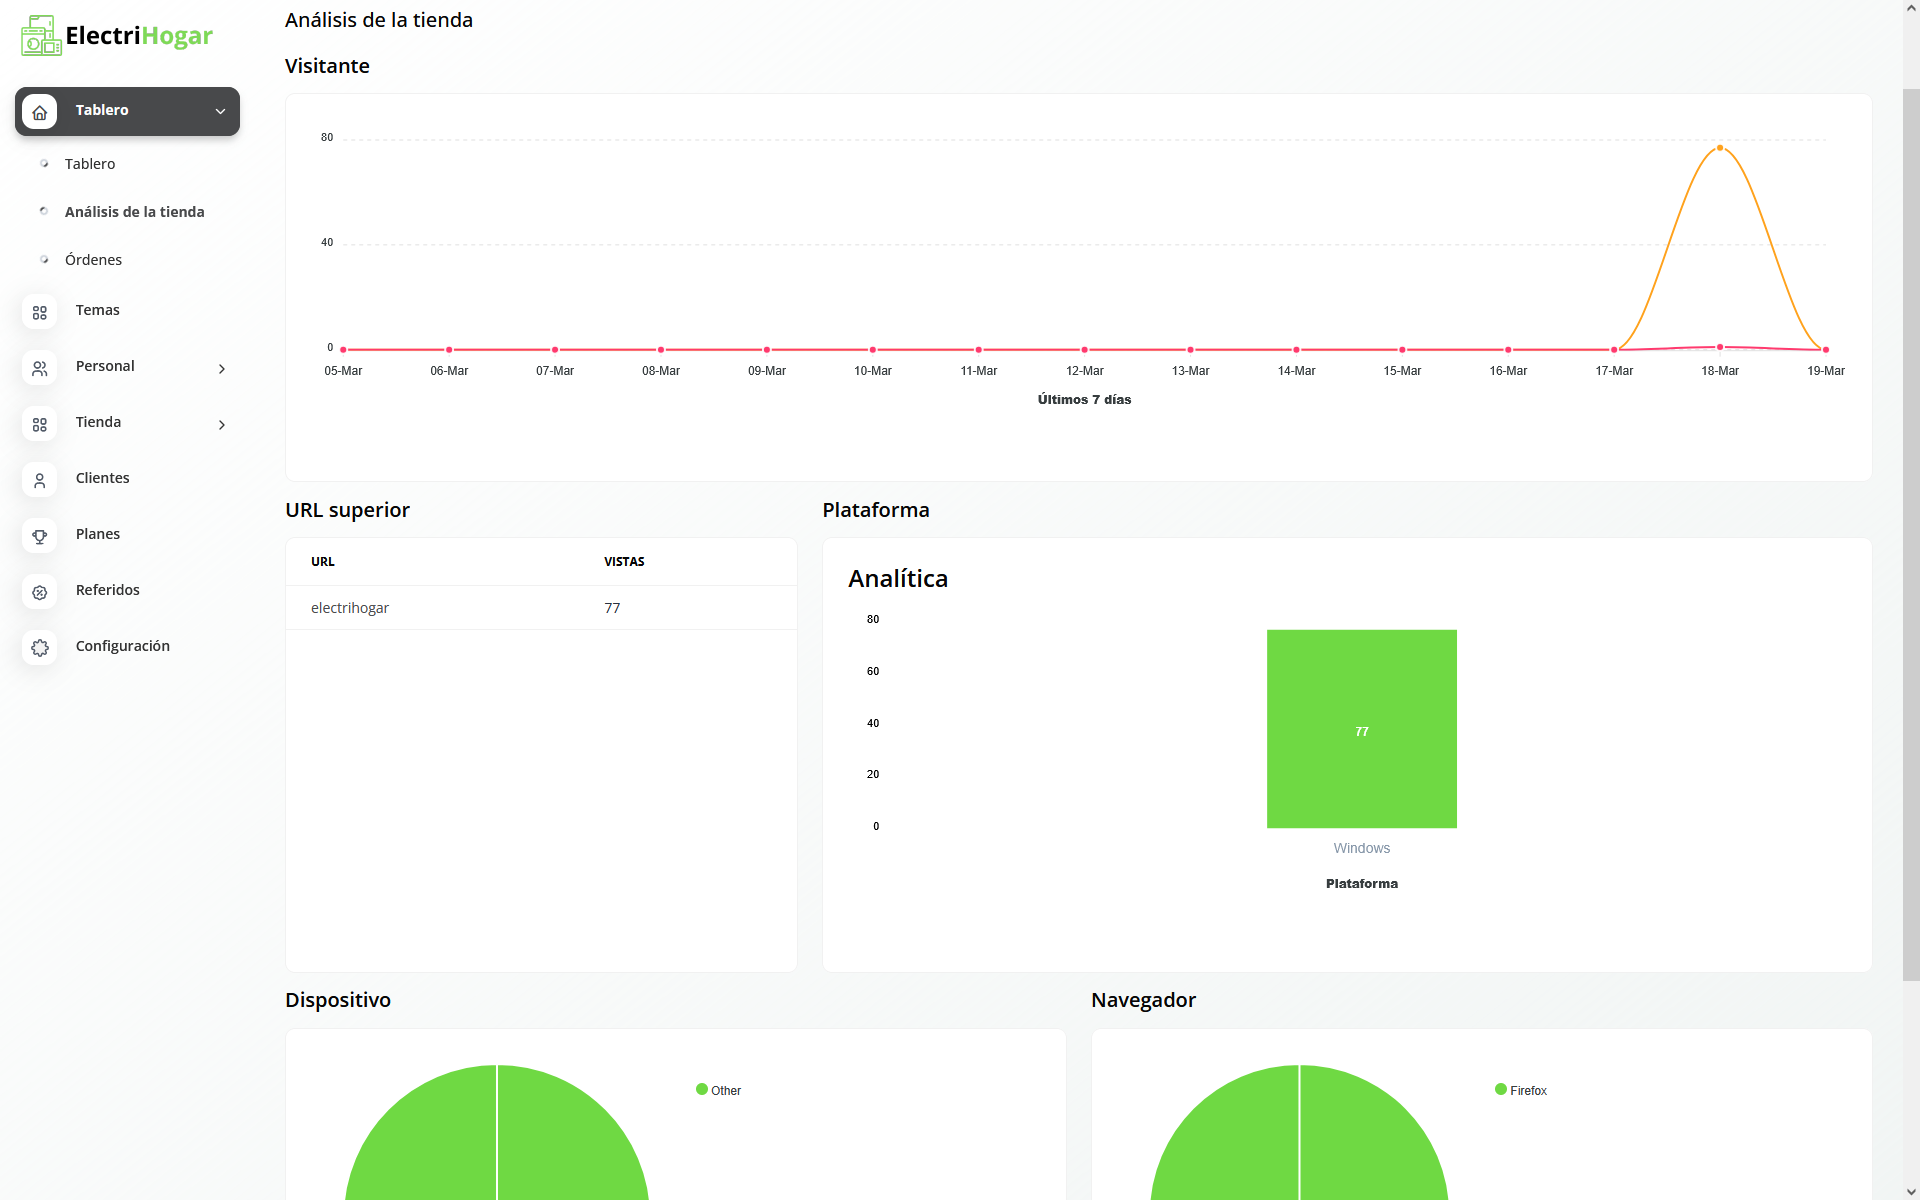Toggle the Firefox legend entry

1521,1090
